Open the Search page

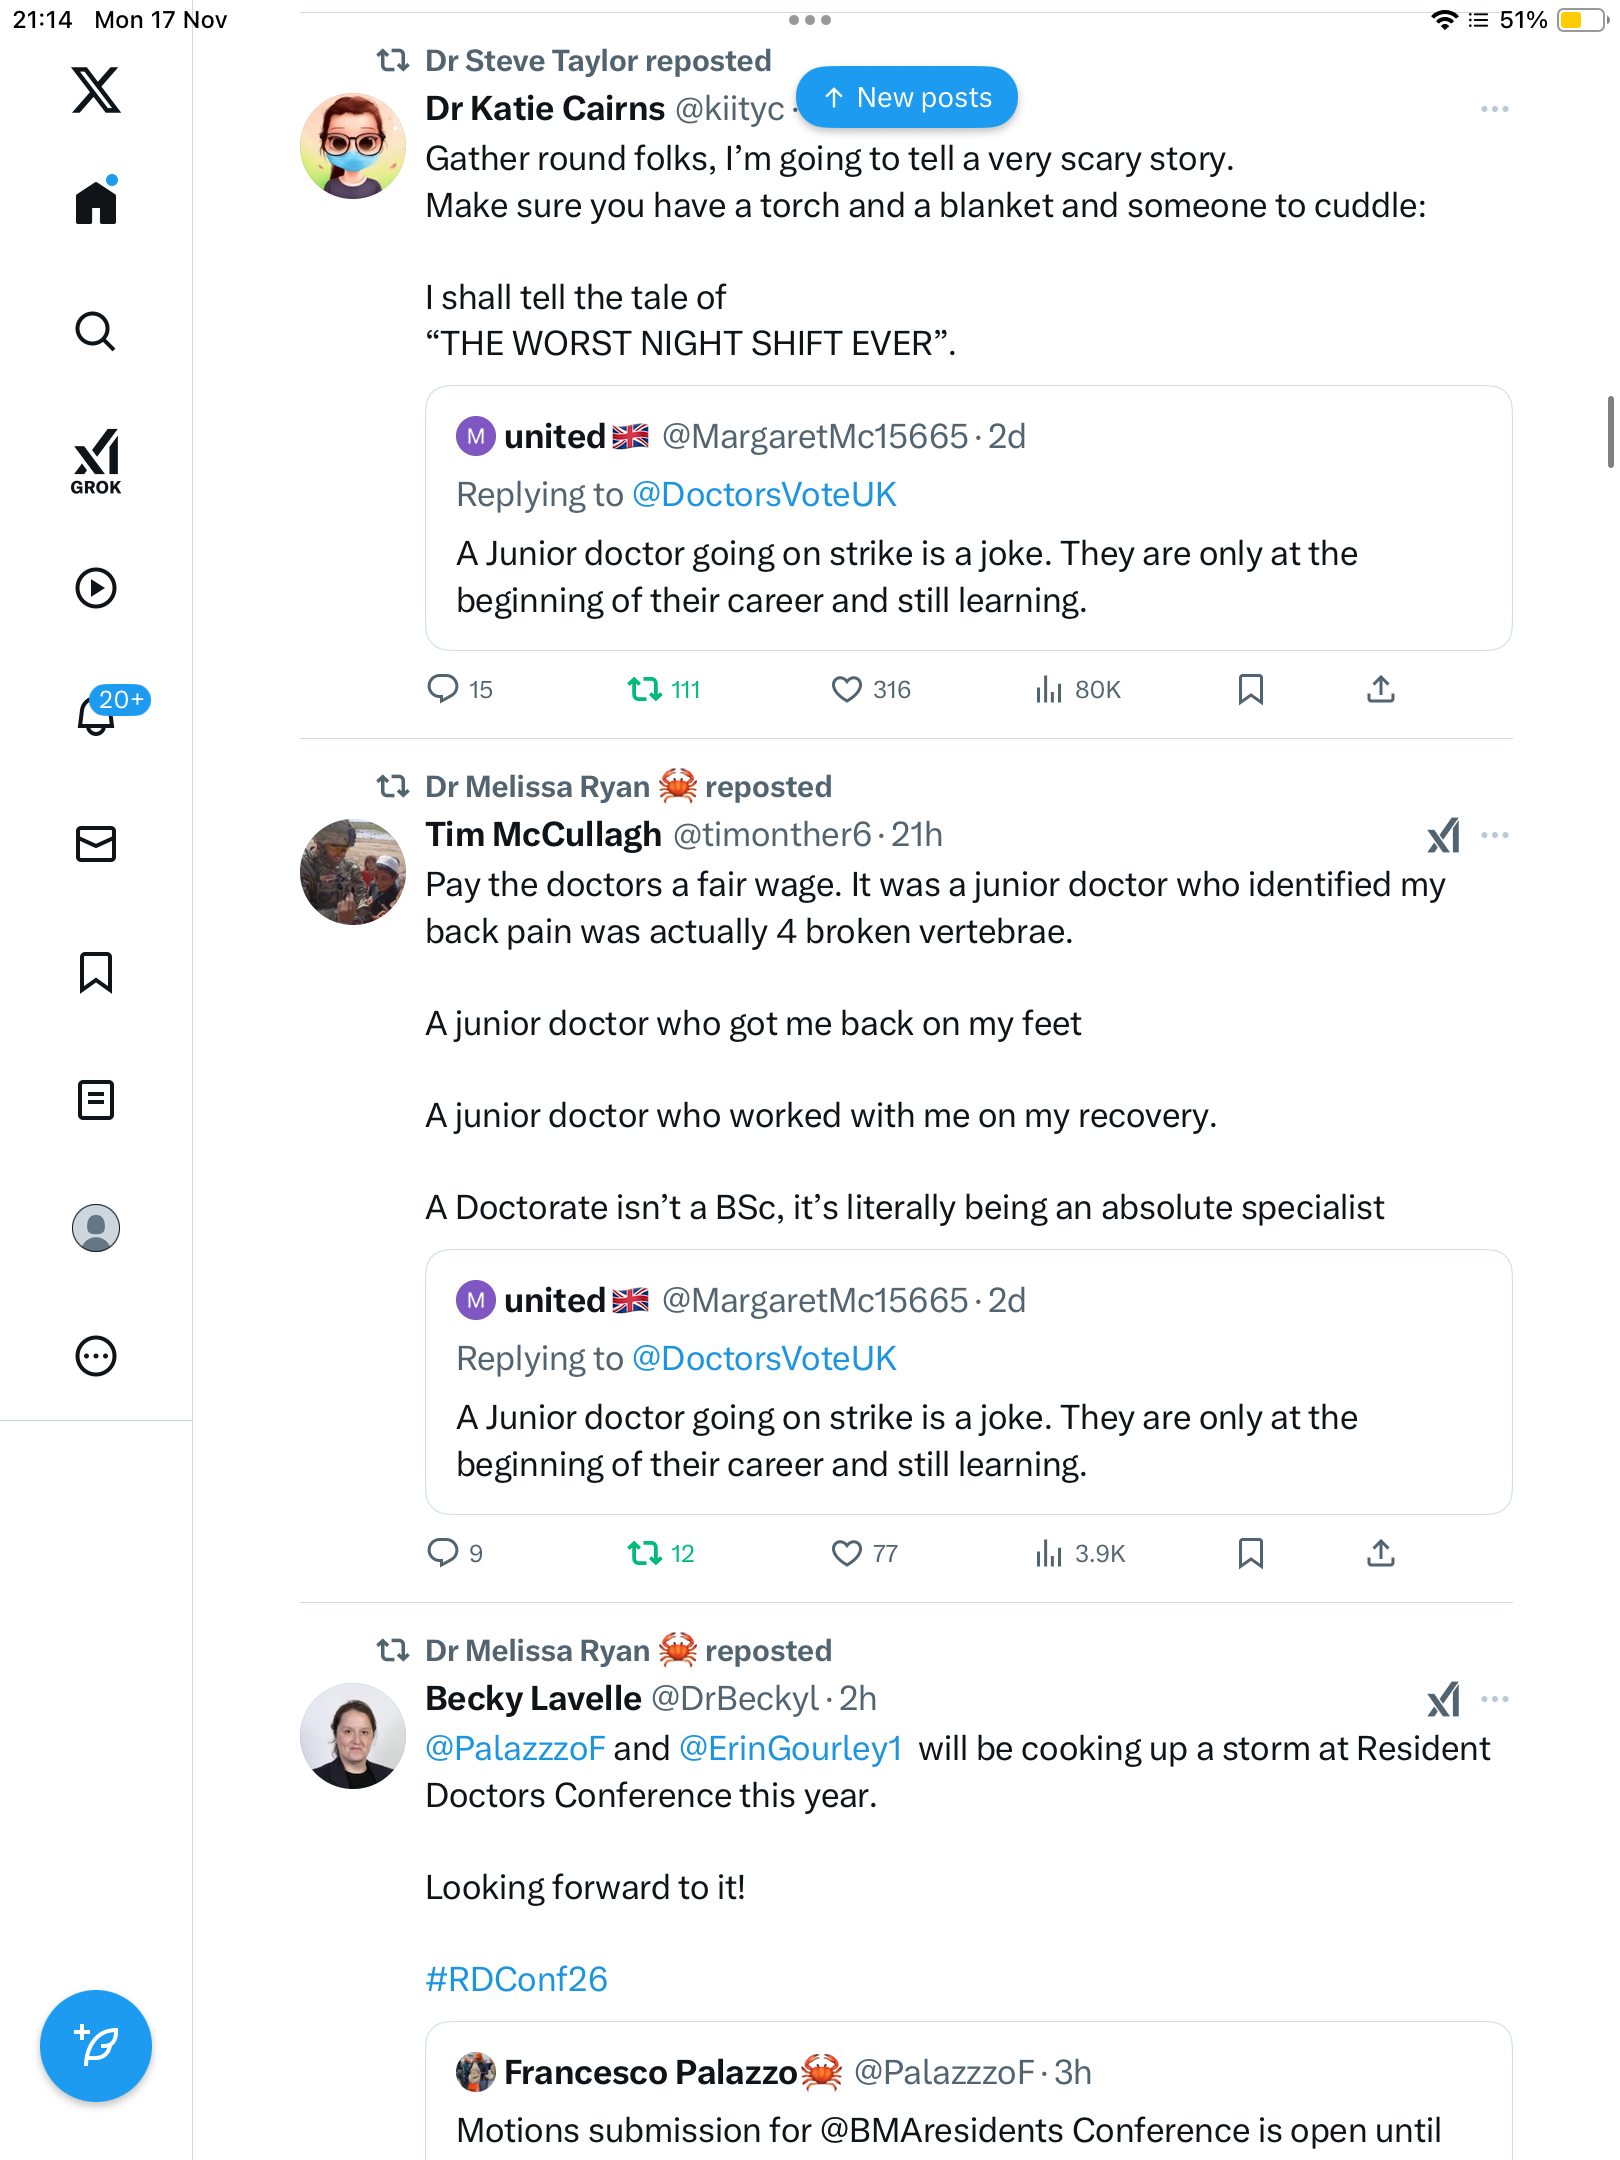[96, 331]
